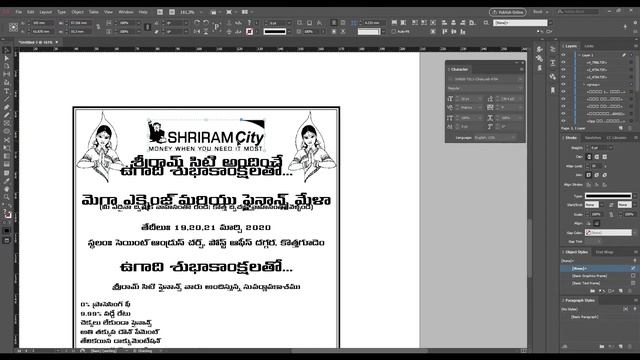Select the bevel join stroke option

tap(604, 175)
